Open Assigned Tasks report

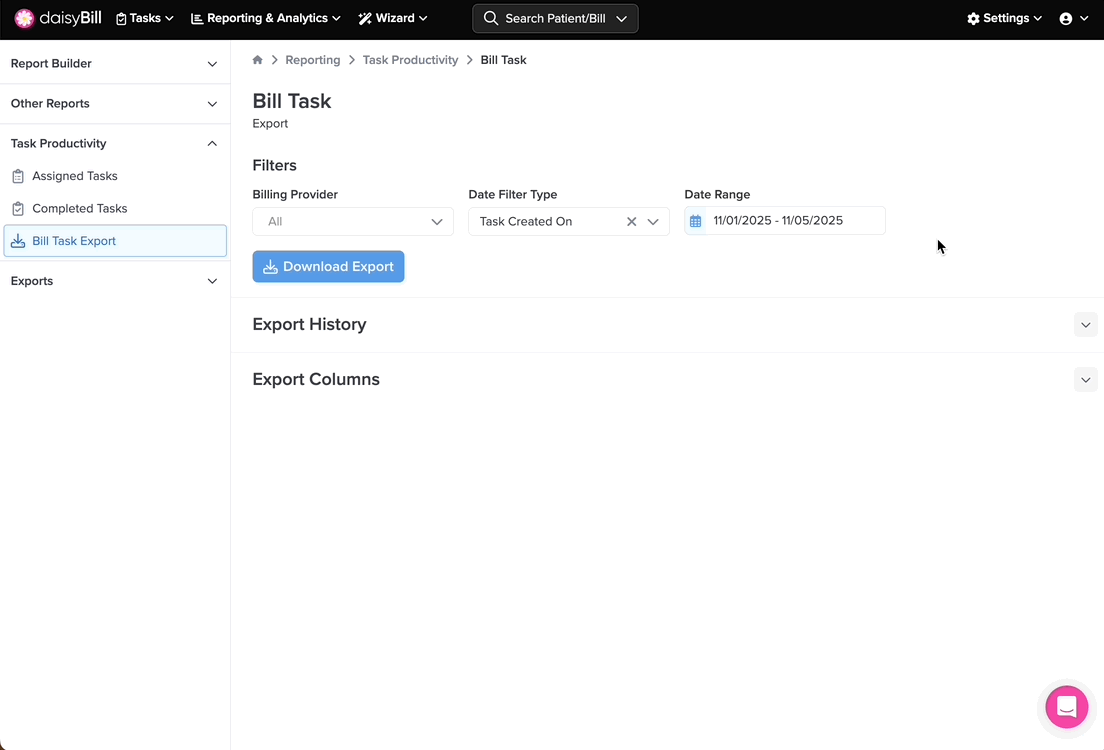click(75, 176)
